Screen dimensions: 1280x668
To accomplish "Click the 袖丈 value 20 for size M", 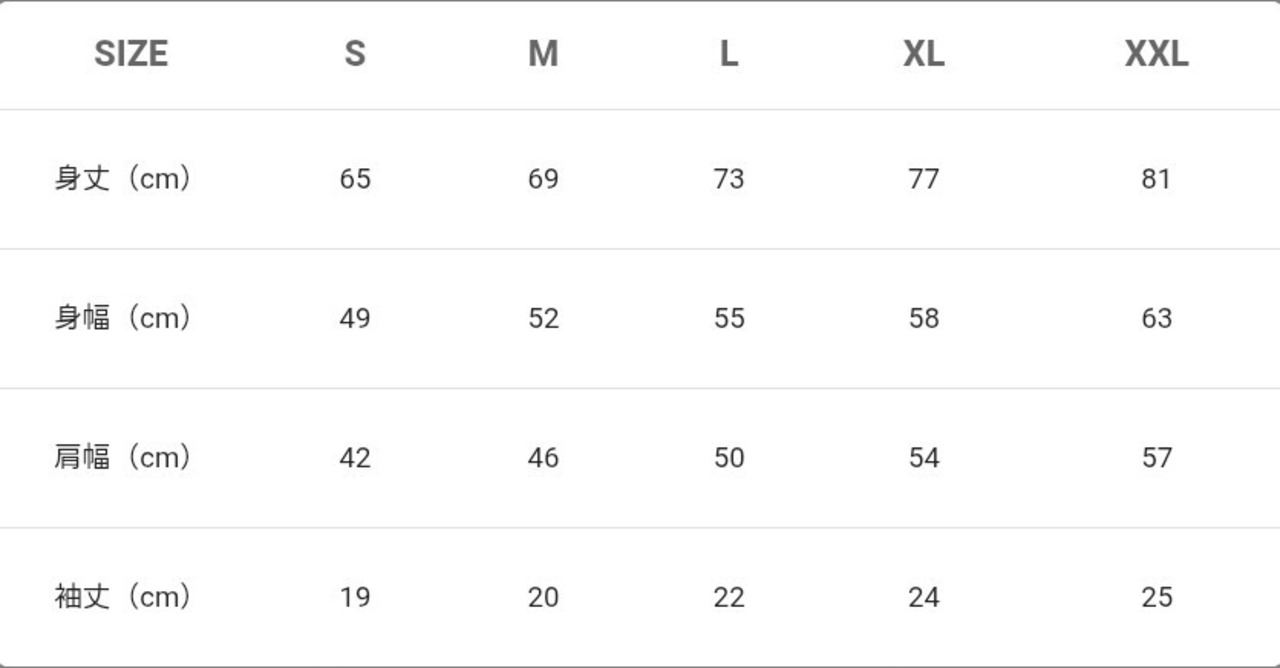I will [543, 597].
